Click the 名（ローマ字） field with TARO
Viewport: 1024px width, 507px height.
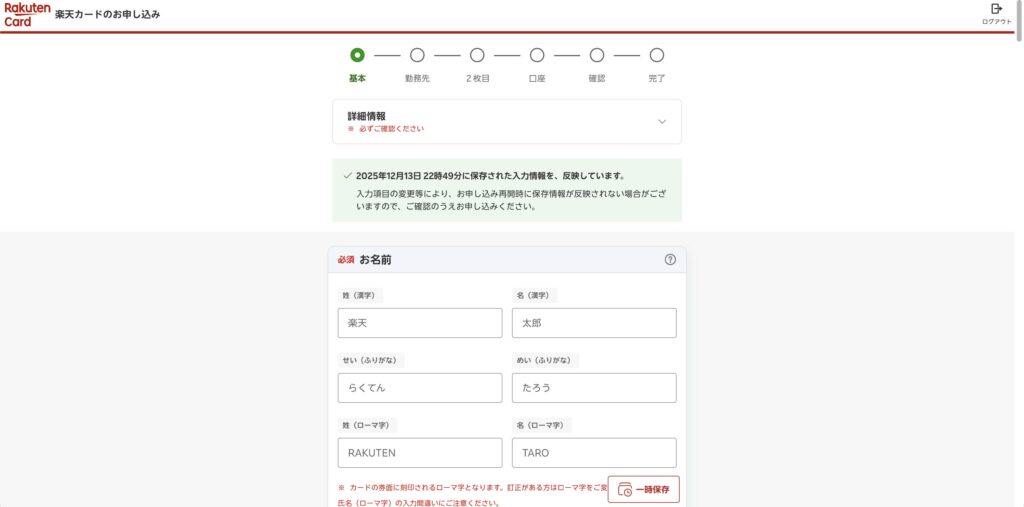point(594,453)
